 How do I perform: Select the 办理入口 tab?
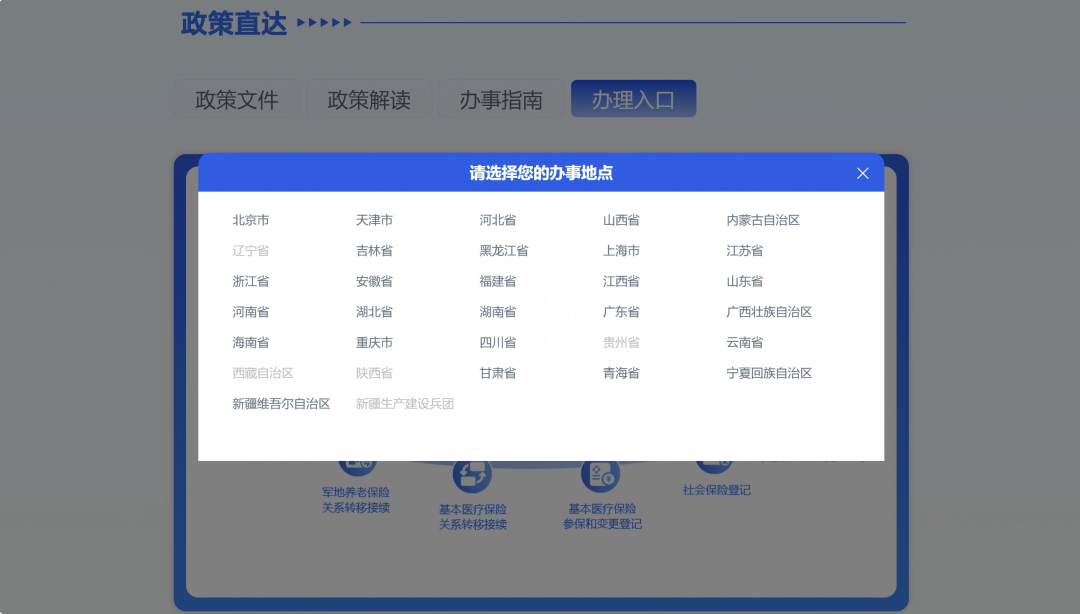click(633, 98)
